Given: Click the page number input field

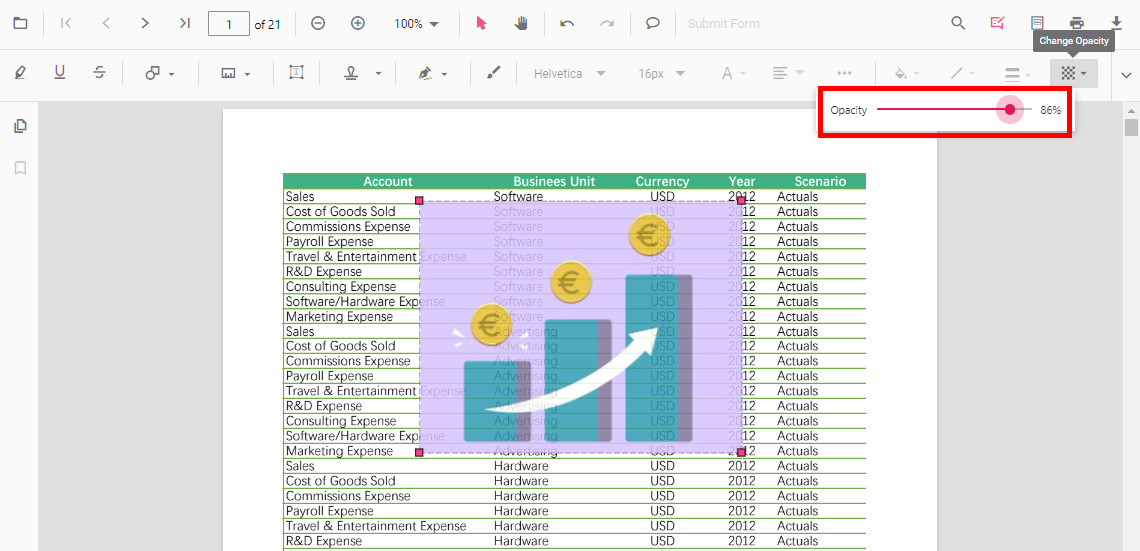Looking at the screenshot, I should pos(228,23).
